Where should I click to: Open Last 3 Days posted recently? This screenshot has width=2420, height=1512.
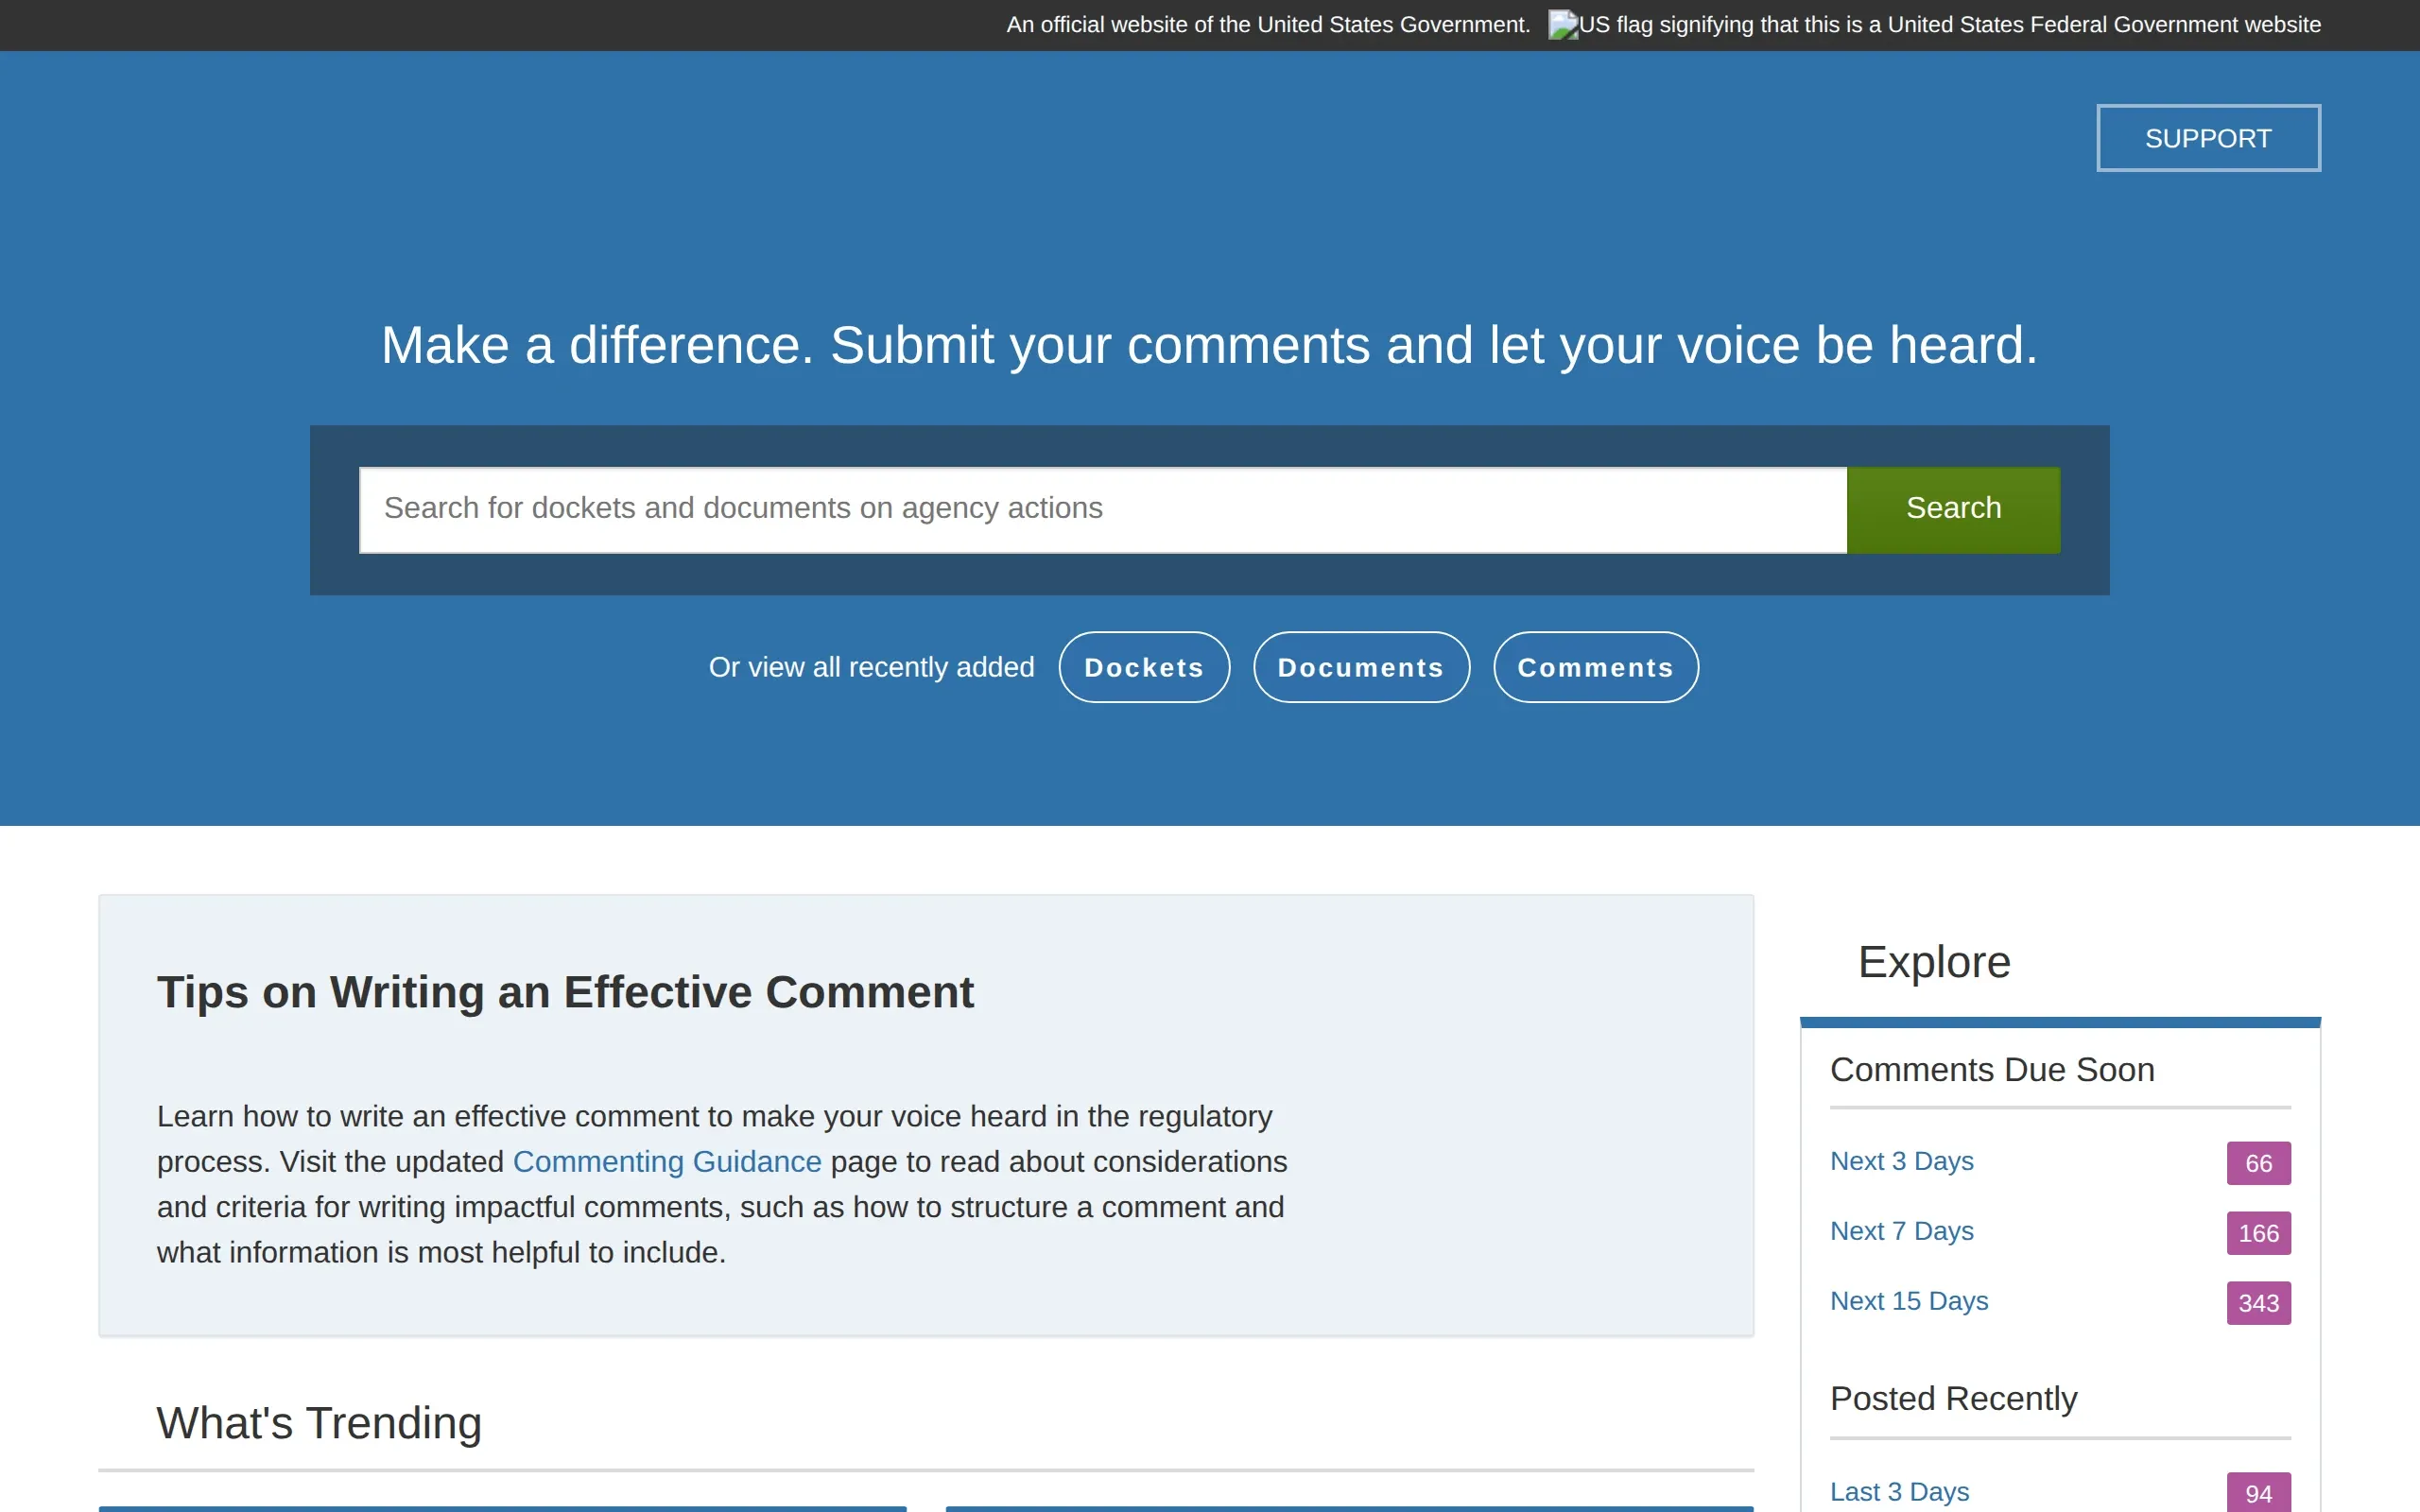pos(1899,1491)
